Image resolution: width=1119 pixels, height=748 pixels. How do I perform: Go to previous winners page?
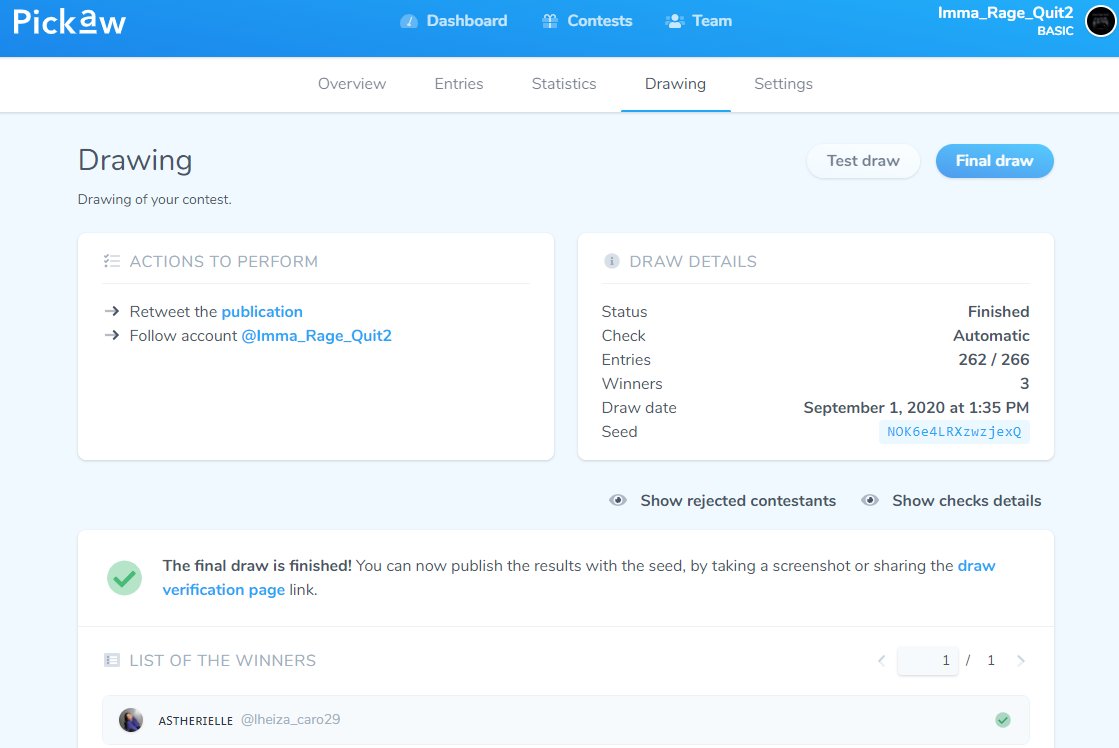(881, 660)
